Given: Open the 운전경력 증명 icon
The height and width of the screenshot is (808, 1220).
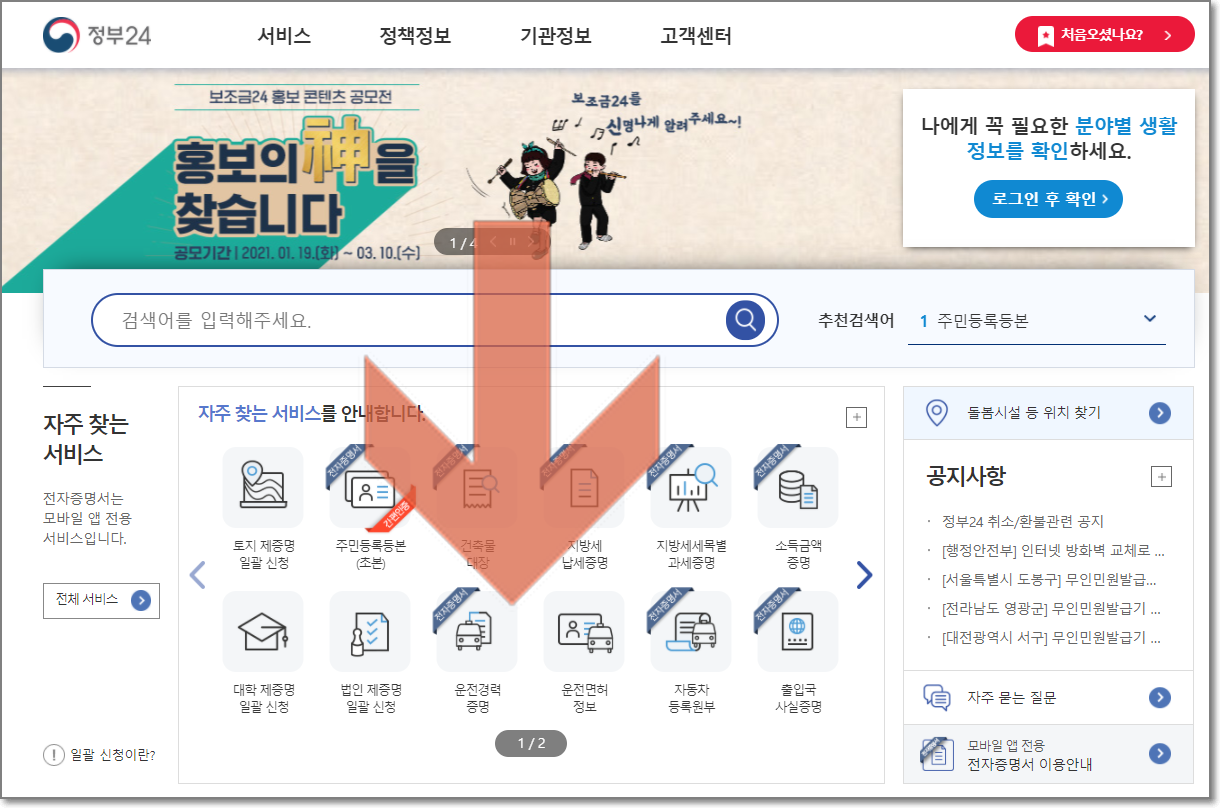Looking at the screenshot, I should pos(477,631).
